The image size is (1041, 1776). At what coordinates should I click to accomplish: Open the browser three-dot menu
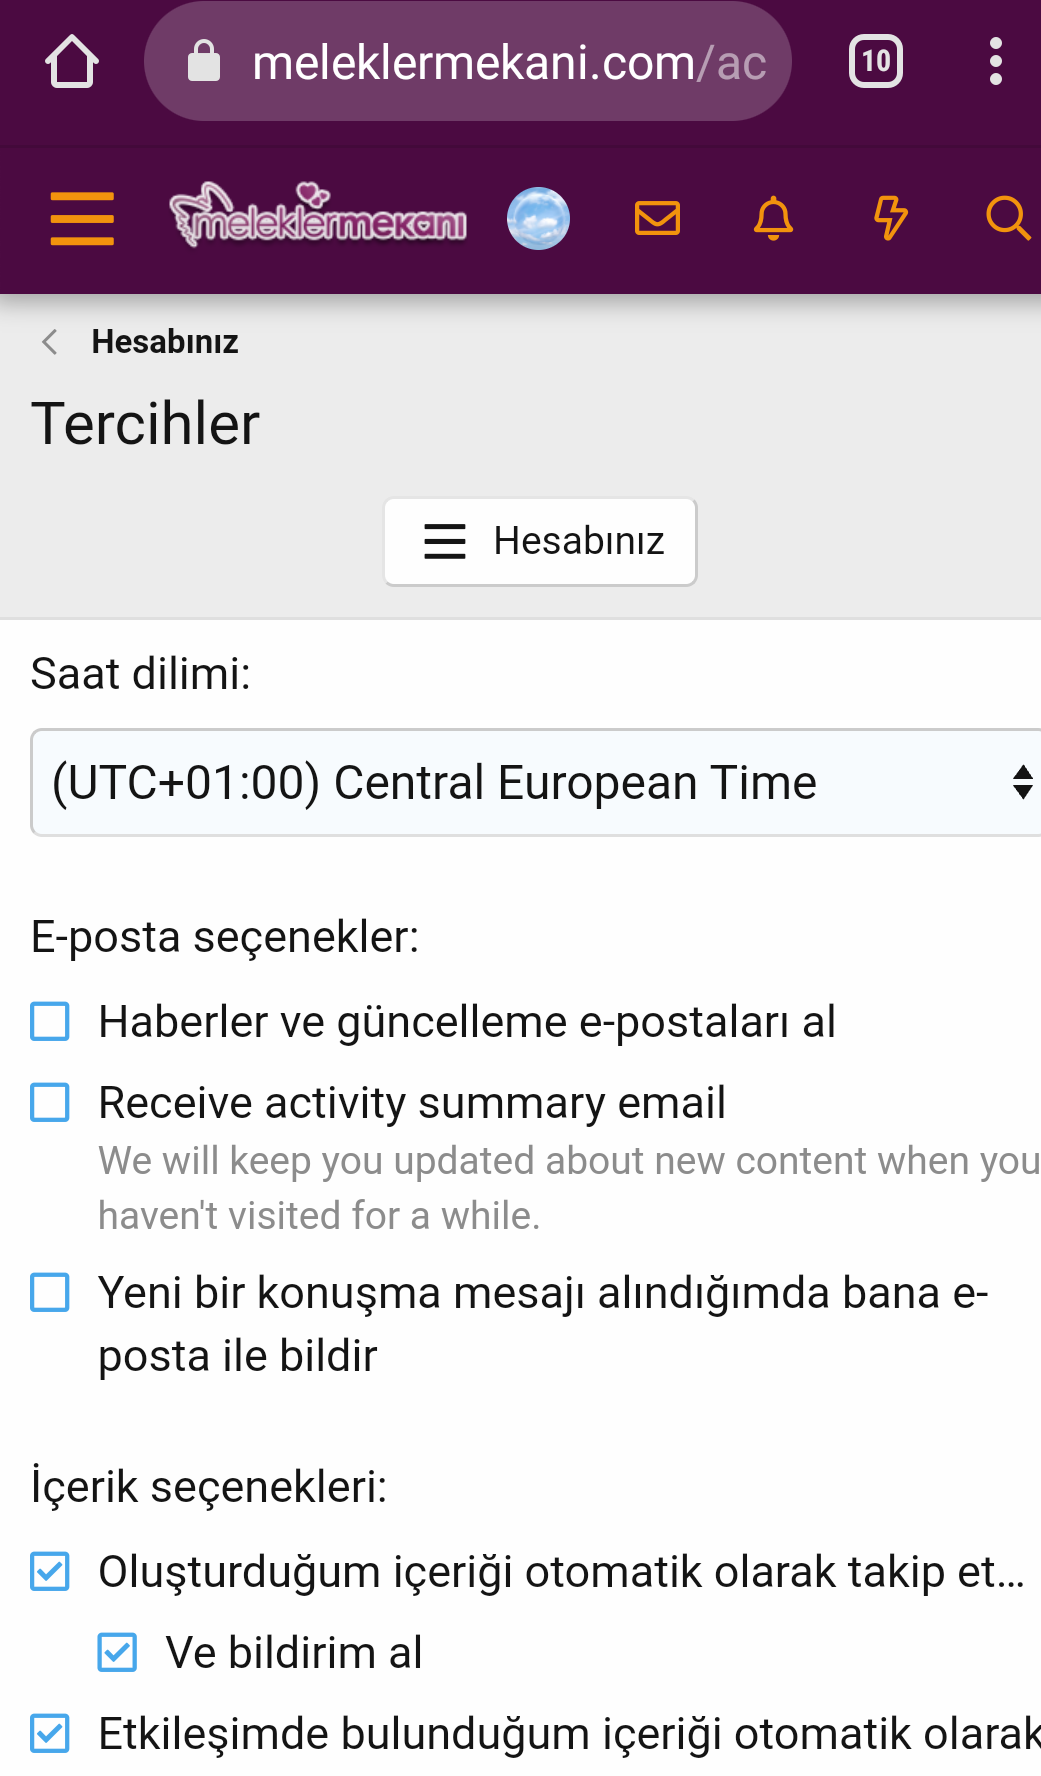995,62
